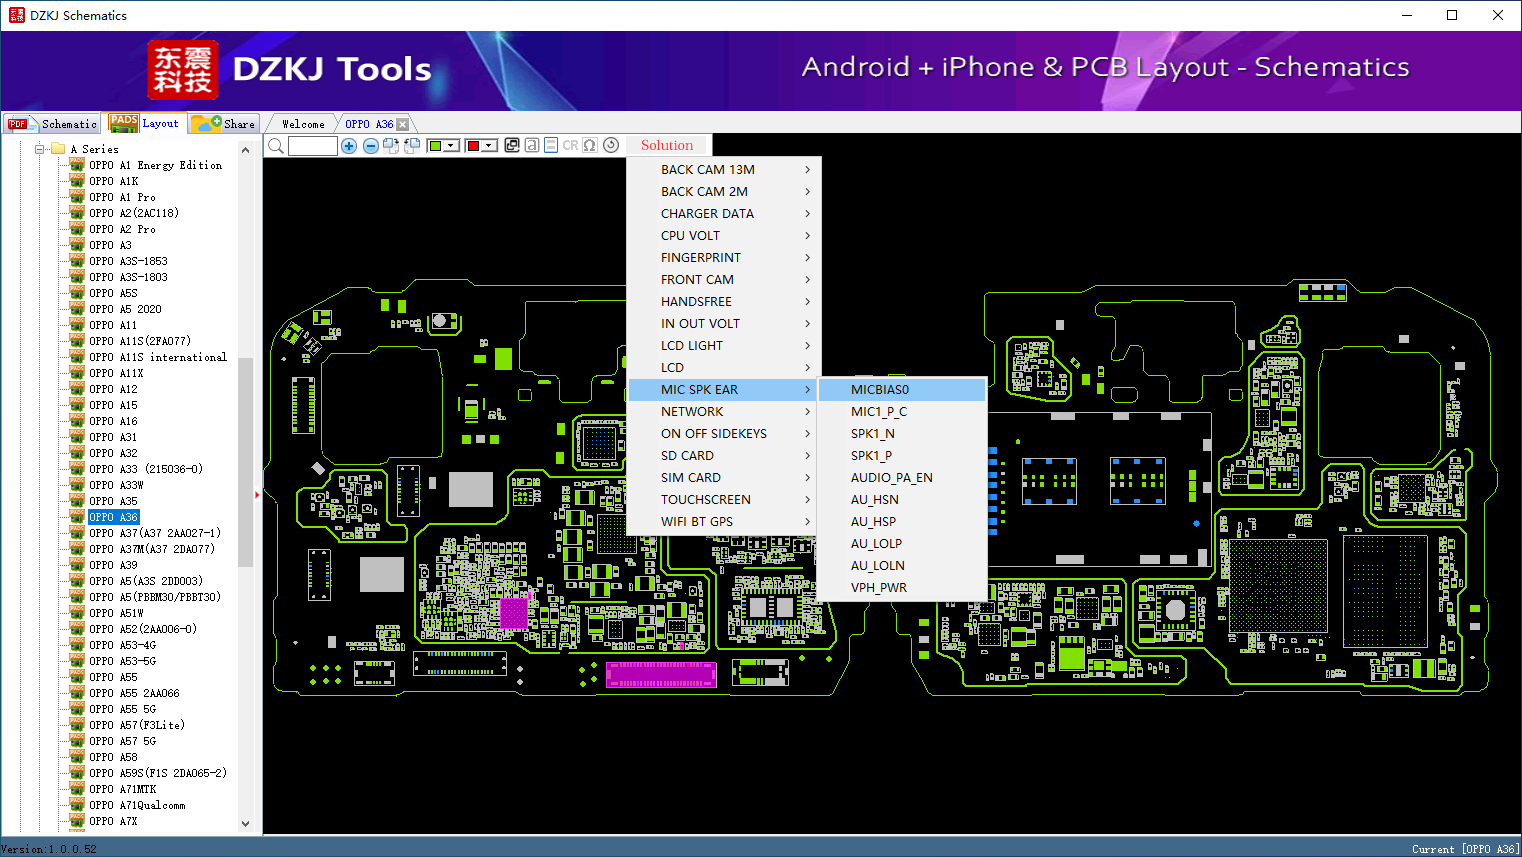Select OPPO A11S international in tree

158,357
